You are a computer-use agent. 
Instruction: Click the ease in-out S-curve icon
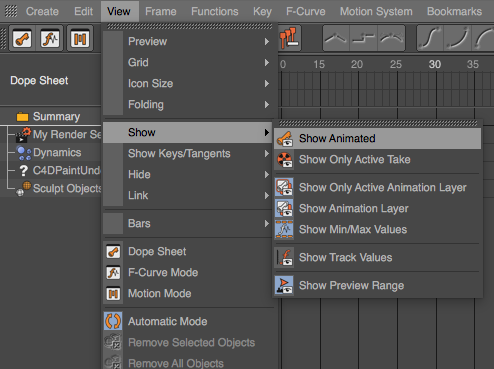tap(431, 38)
